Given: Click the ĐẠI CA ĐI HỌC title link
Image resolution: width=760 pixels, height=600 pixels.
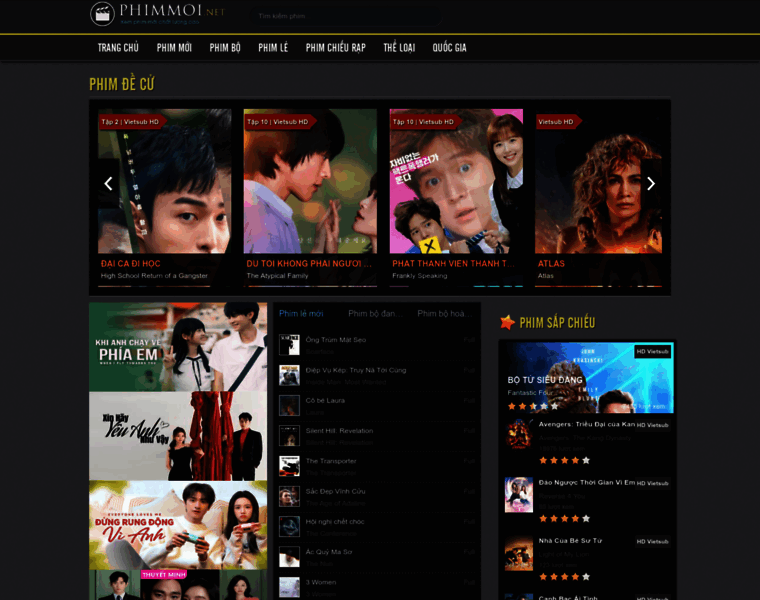Looking at the screenshot, I should click(x=130, y=264).
